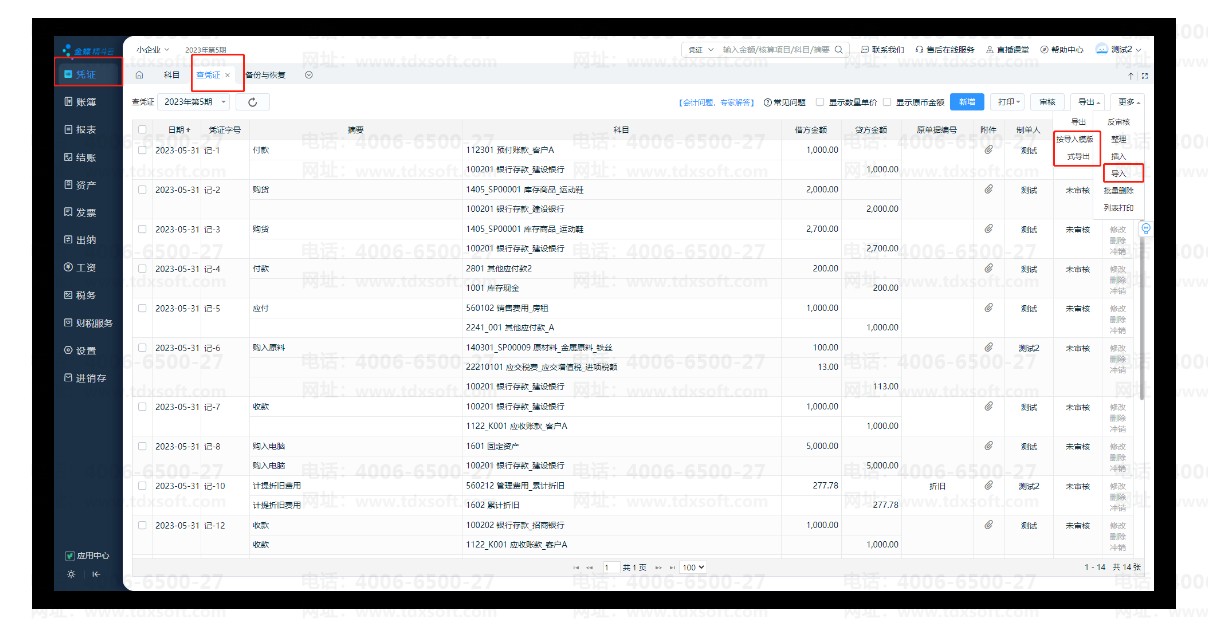The width and height of the screenshot is (1208, 627).
Task: Check the voucher 记-4 row checkbox
Action: coord(142,268)
